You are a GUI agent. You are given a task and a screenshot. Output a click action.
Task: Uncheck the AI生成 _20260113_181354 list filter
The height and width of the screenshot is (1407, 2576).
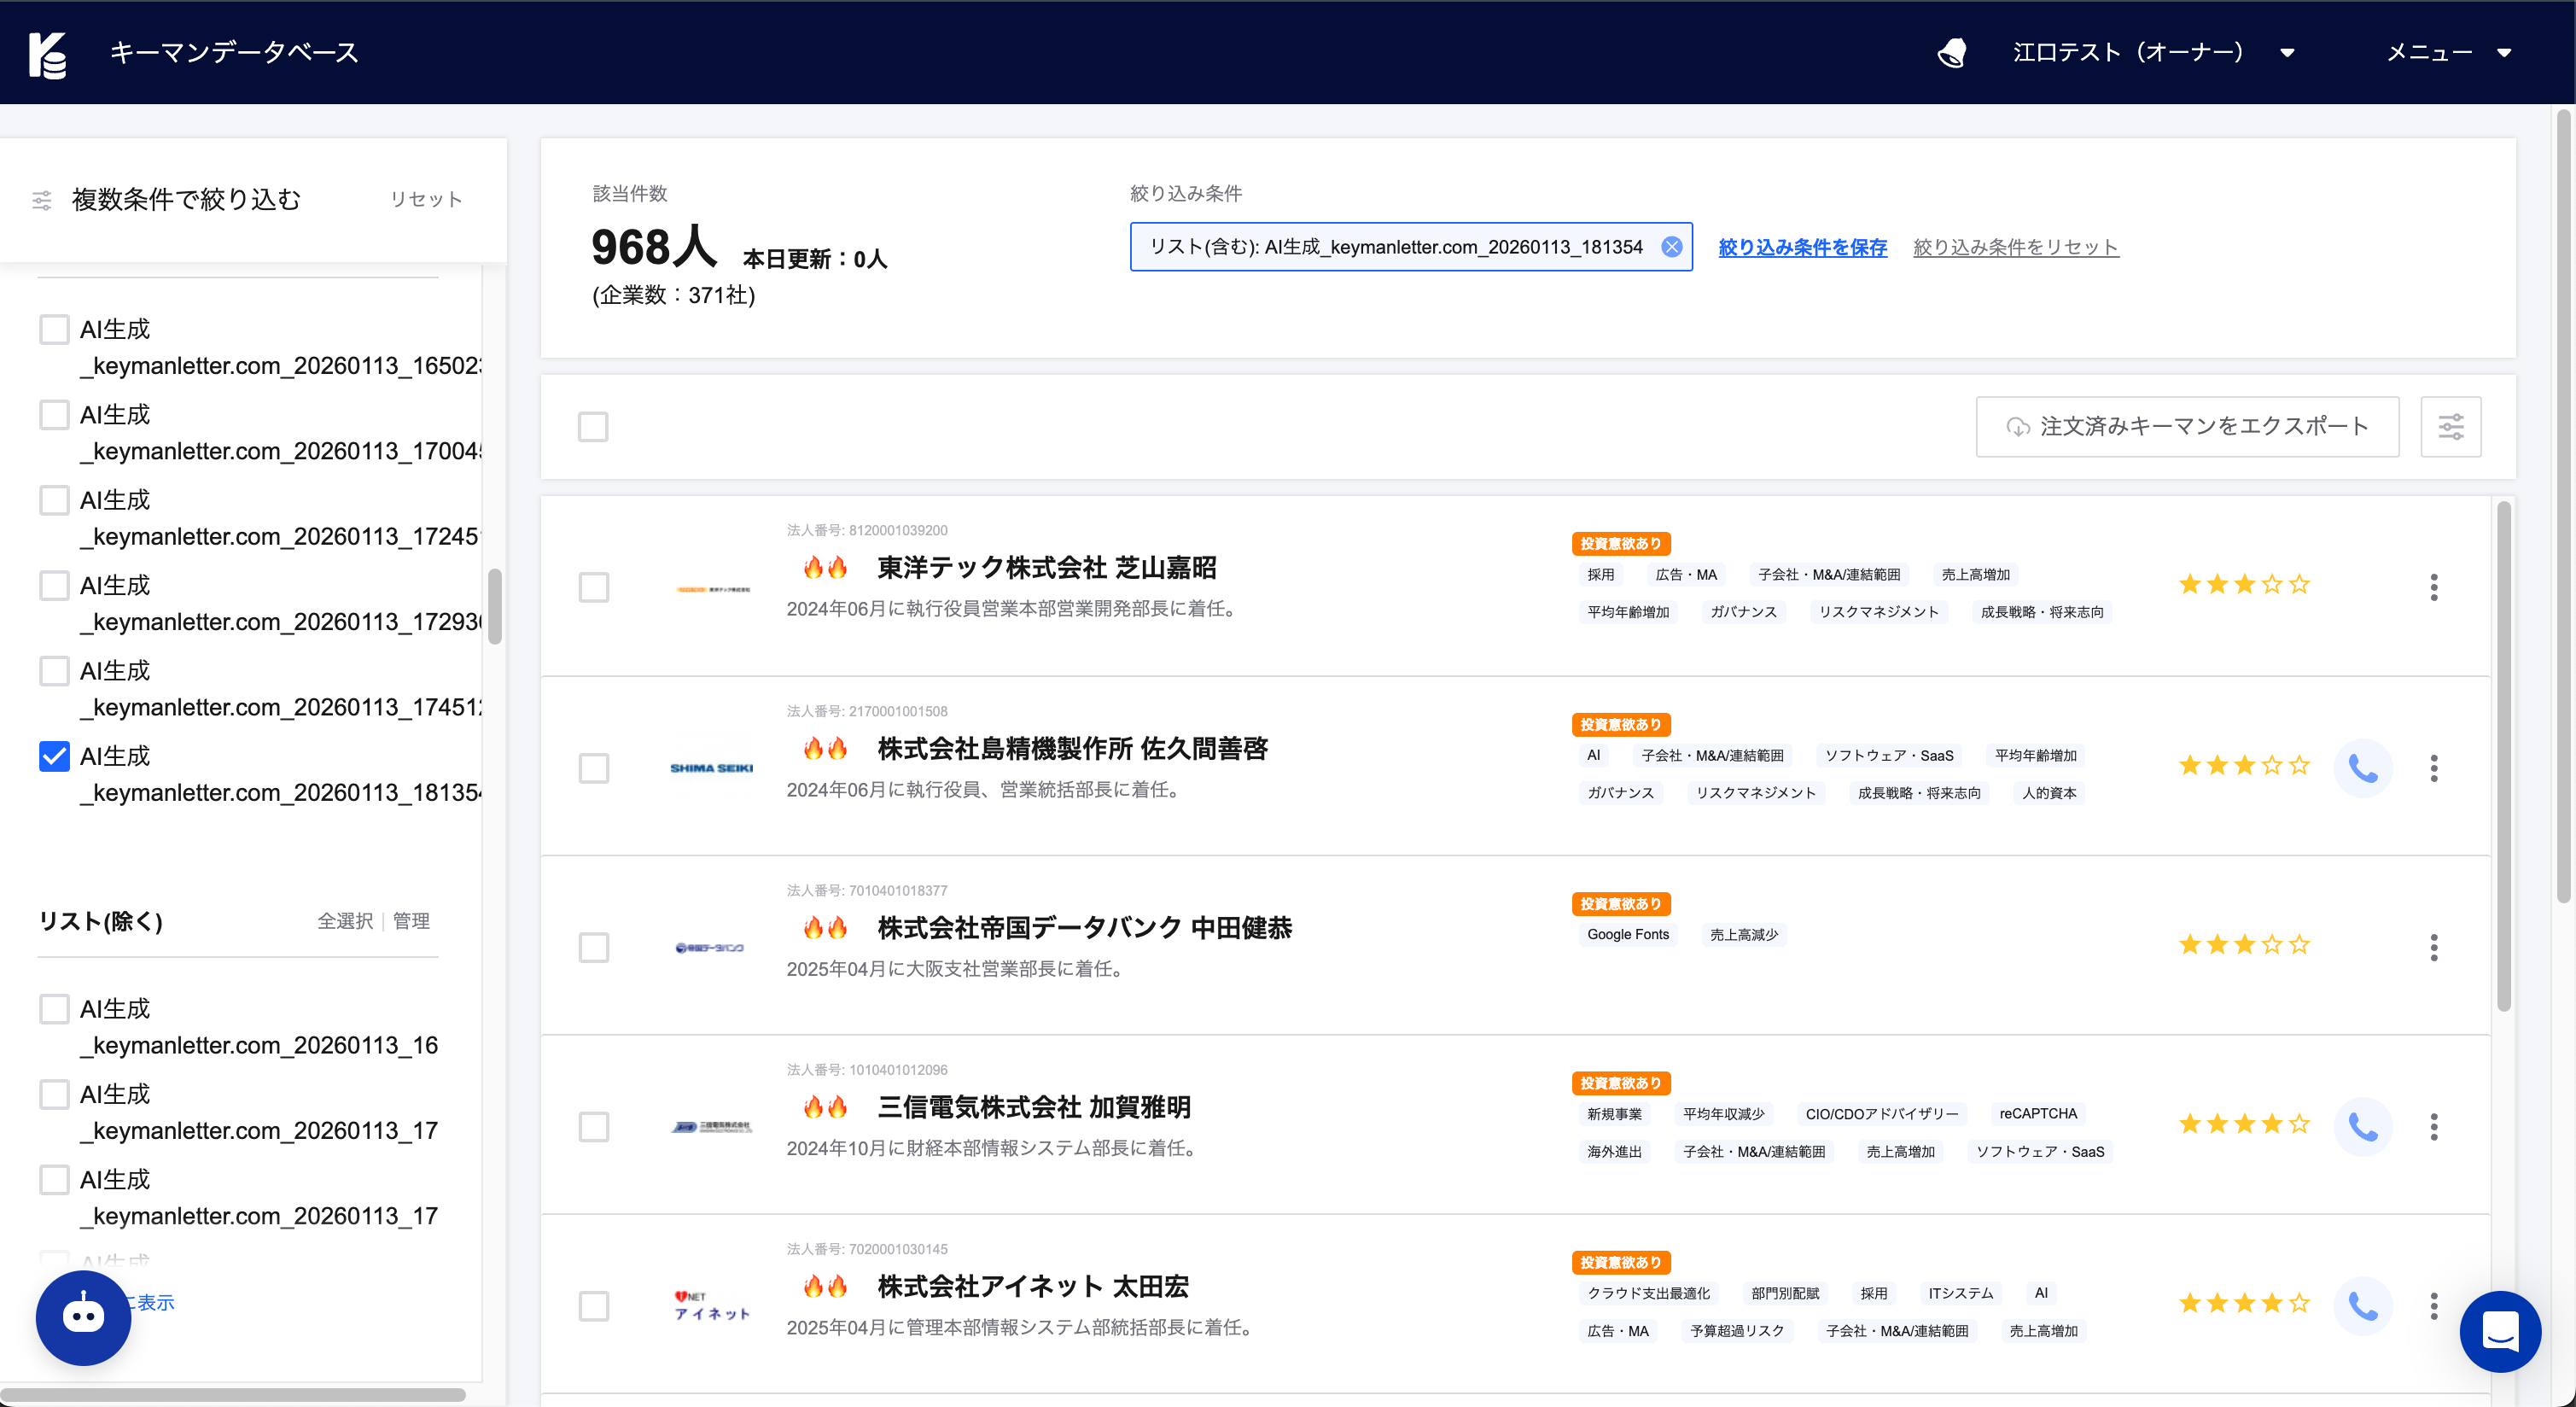tap(54, 756)
